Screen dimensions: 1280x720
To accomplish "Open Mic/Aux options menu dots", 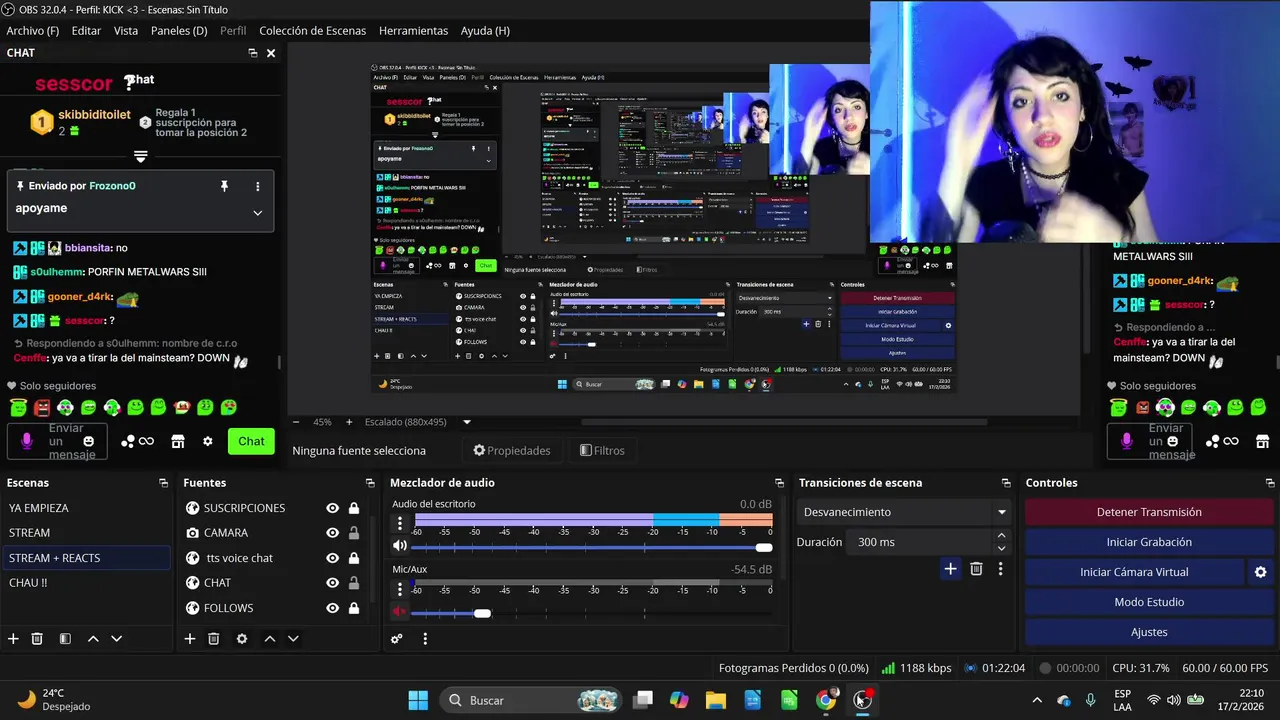I will 400,588.
